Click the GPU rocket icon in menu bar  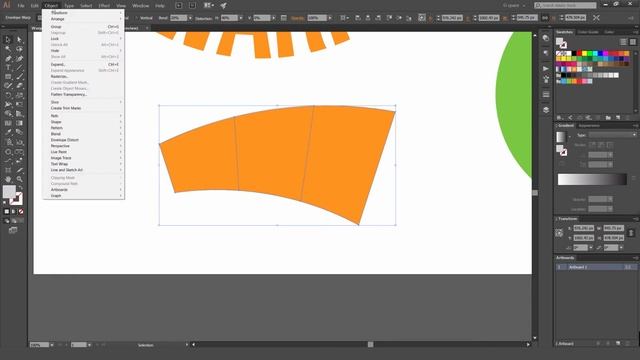[223, 6]
